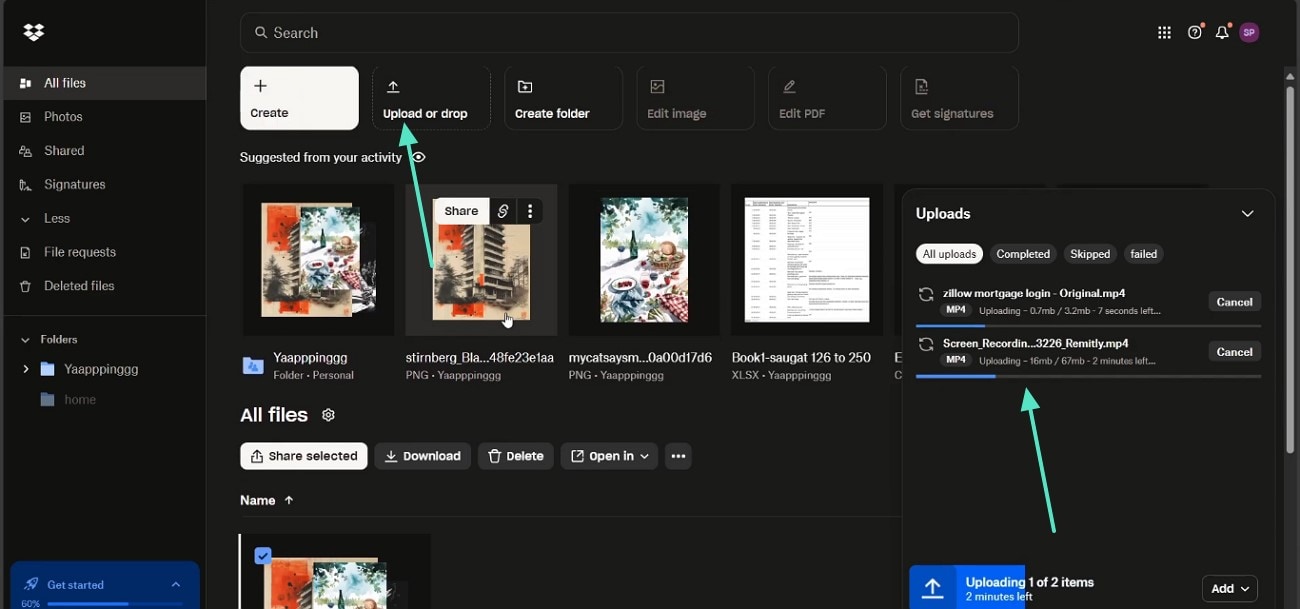Click the Get signatures tile

pyautogui.click(x=959, y=98)
